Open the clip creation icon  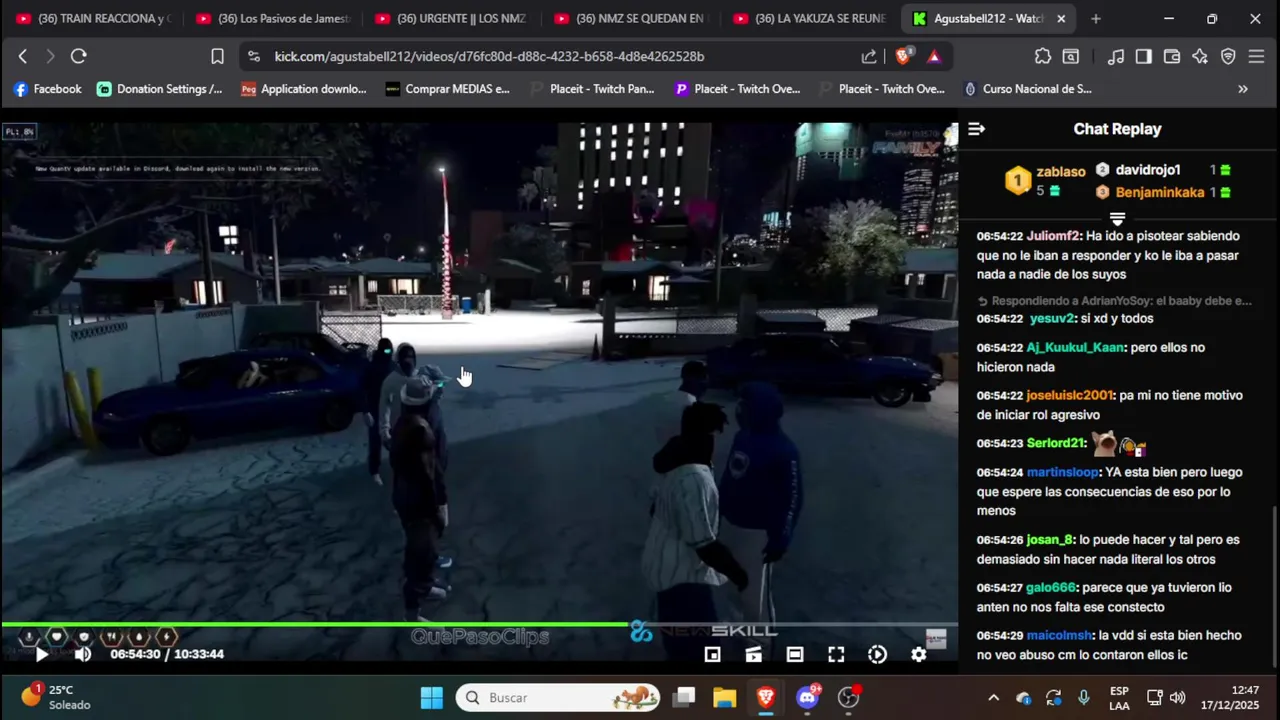(753, 655)
